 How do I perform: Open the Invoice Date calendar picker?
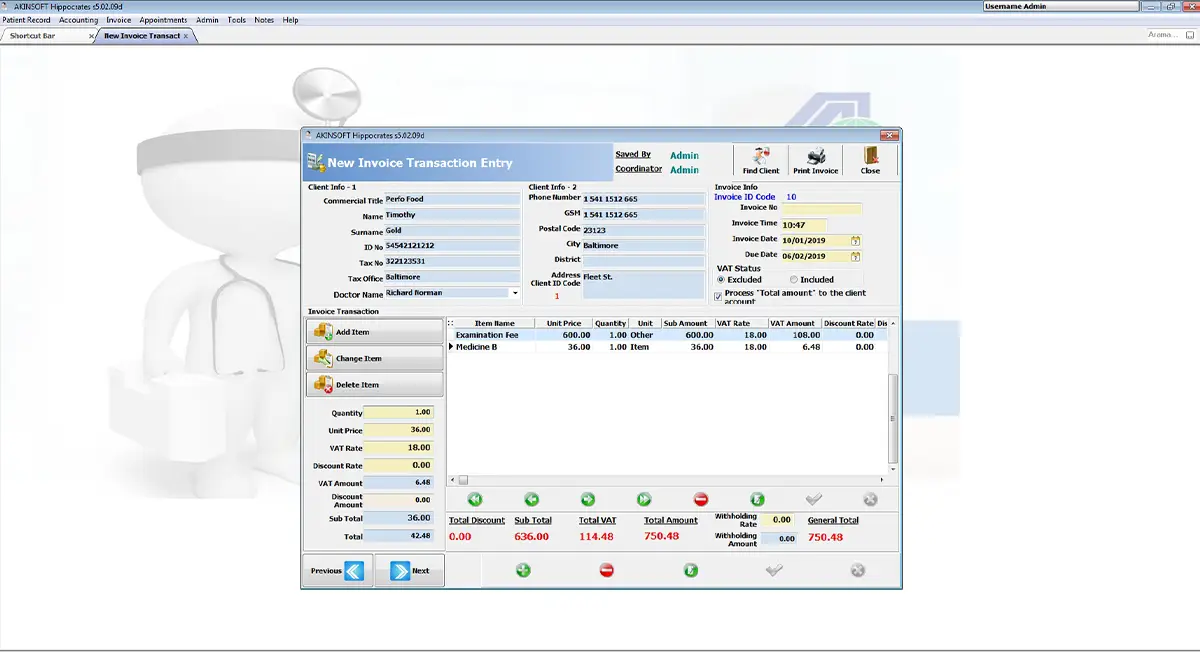tap(856, 240)
